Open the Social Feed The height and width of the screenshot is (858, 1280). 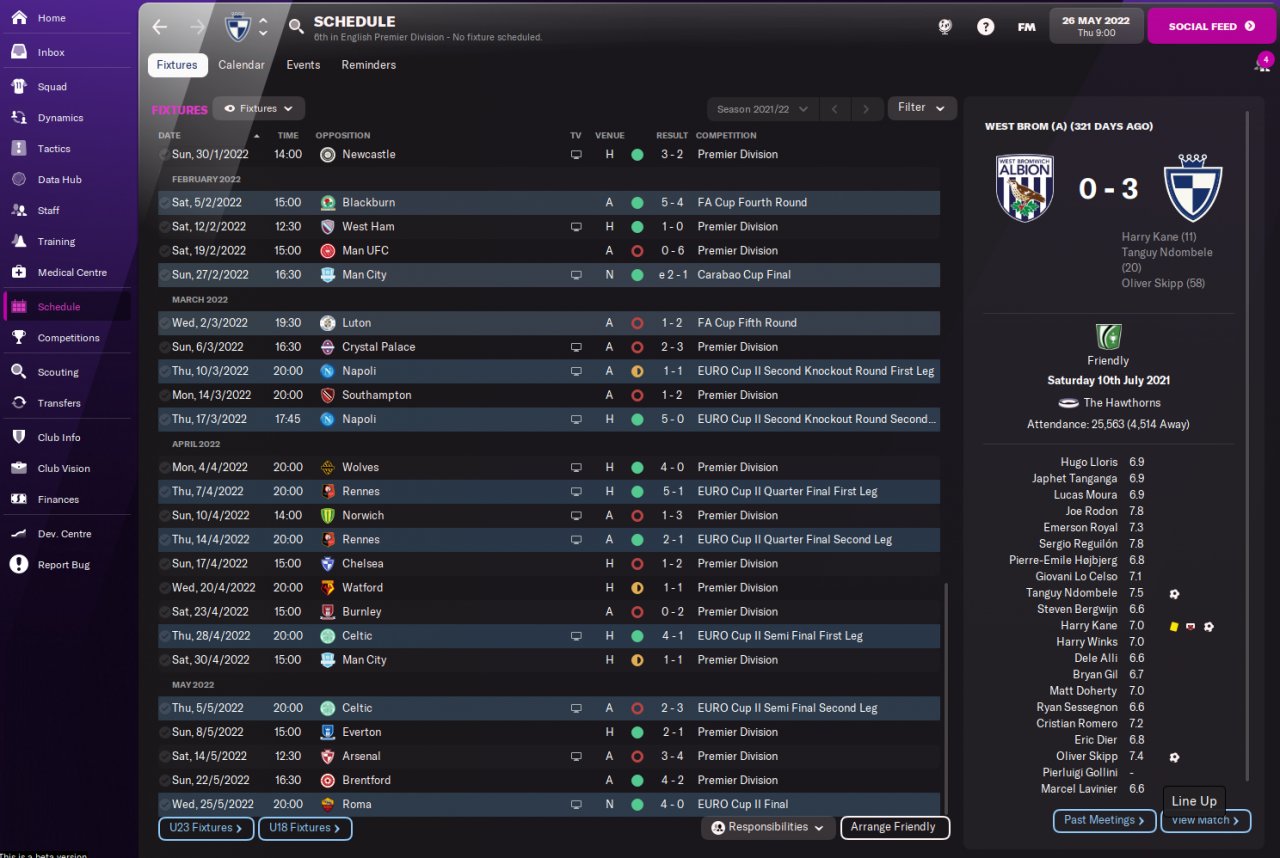pos(1211,26)
